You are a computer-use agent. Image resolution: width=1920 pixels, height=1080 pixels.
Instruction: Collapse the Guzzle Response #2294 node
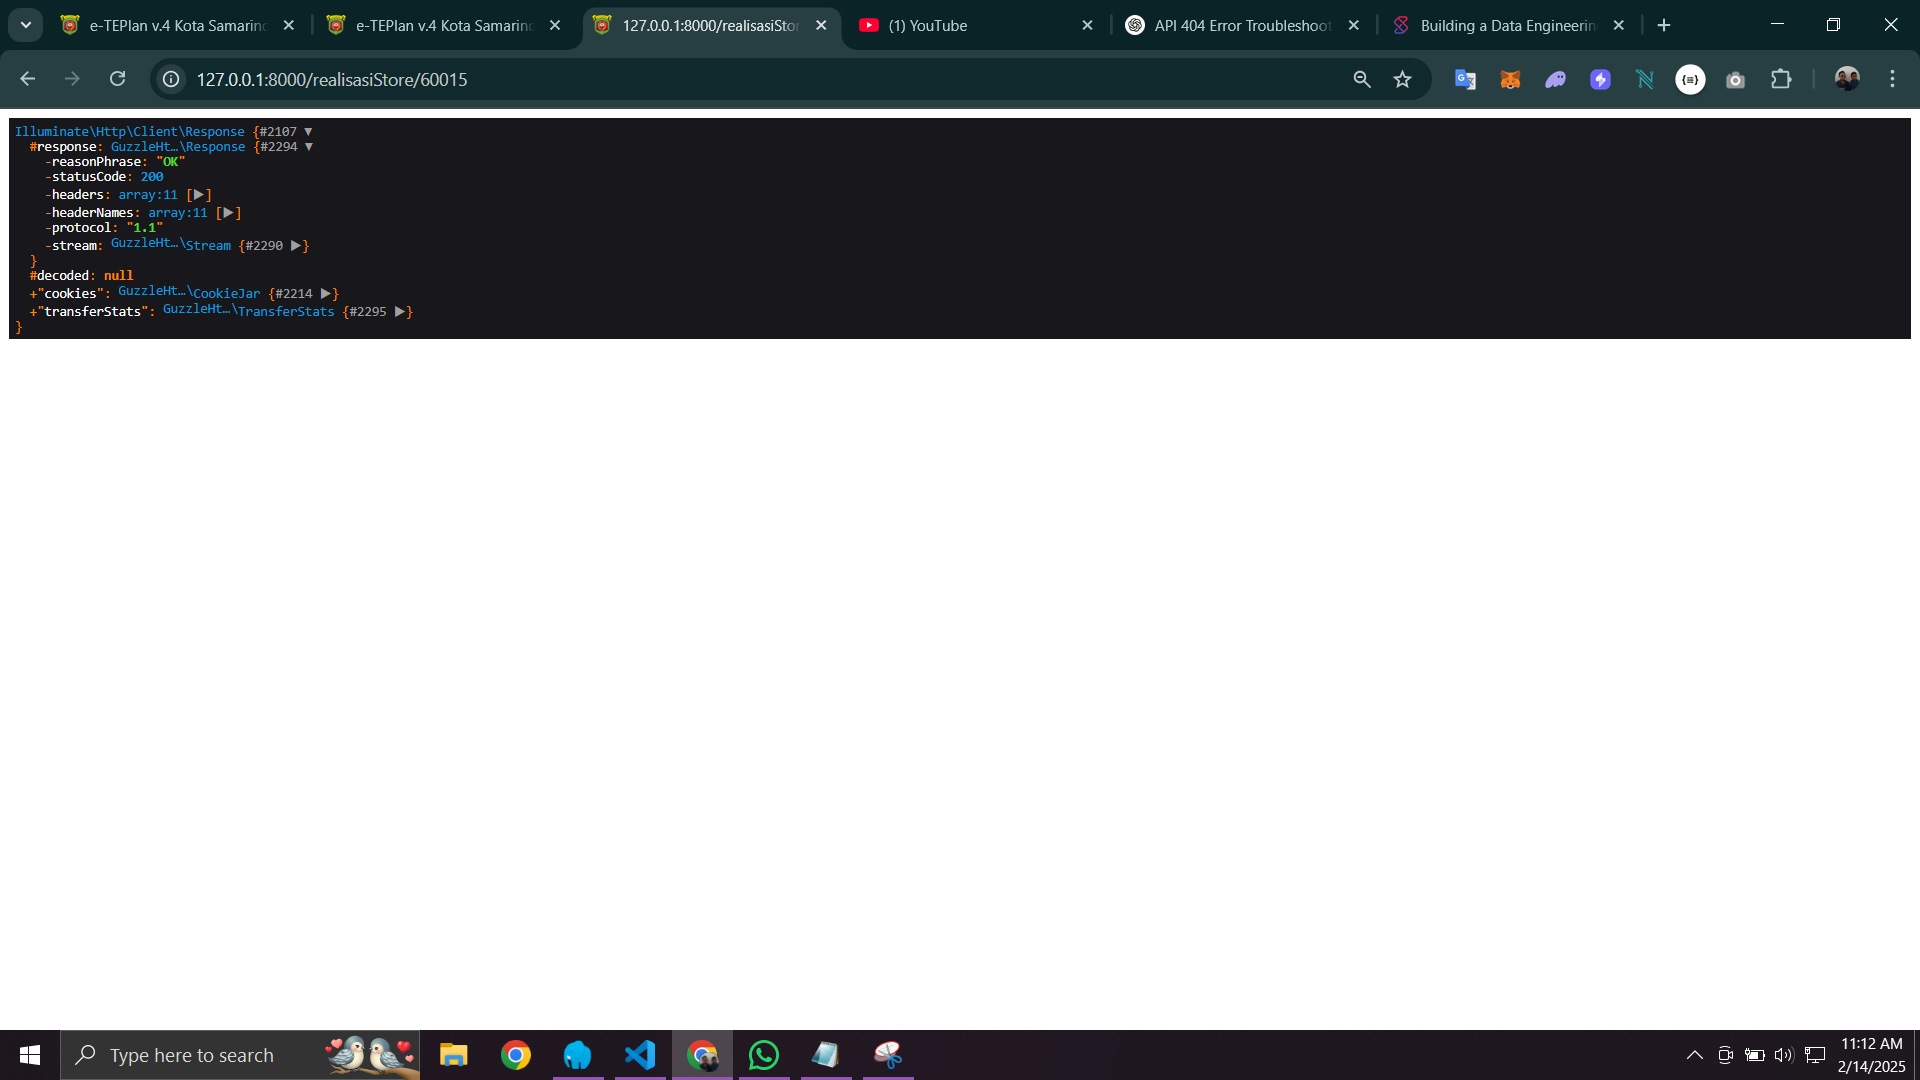tap(309, 147)
